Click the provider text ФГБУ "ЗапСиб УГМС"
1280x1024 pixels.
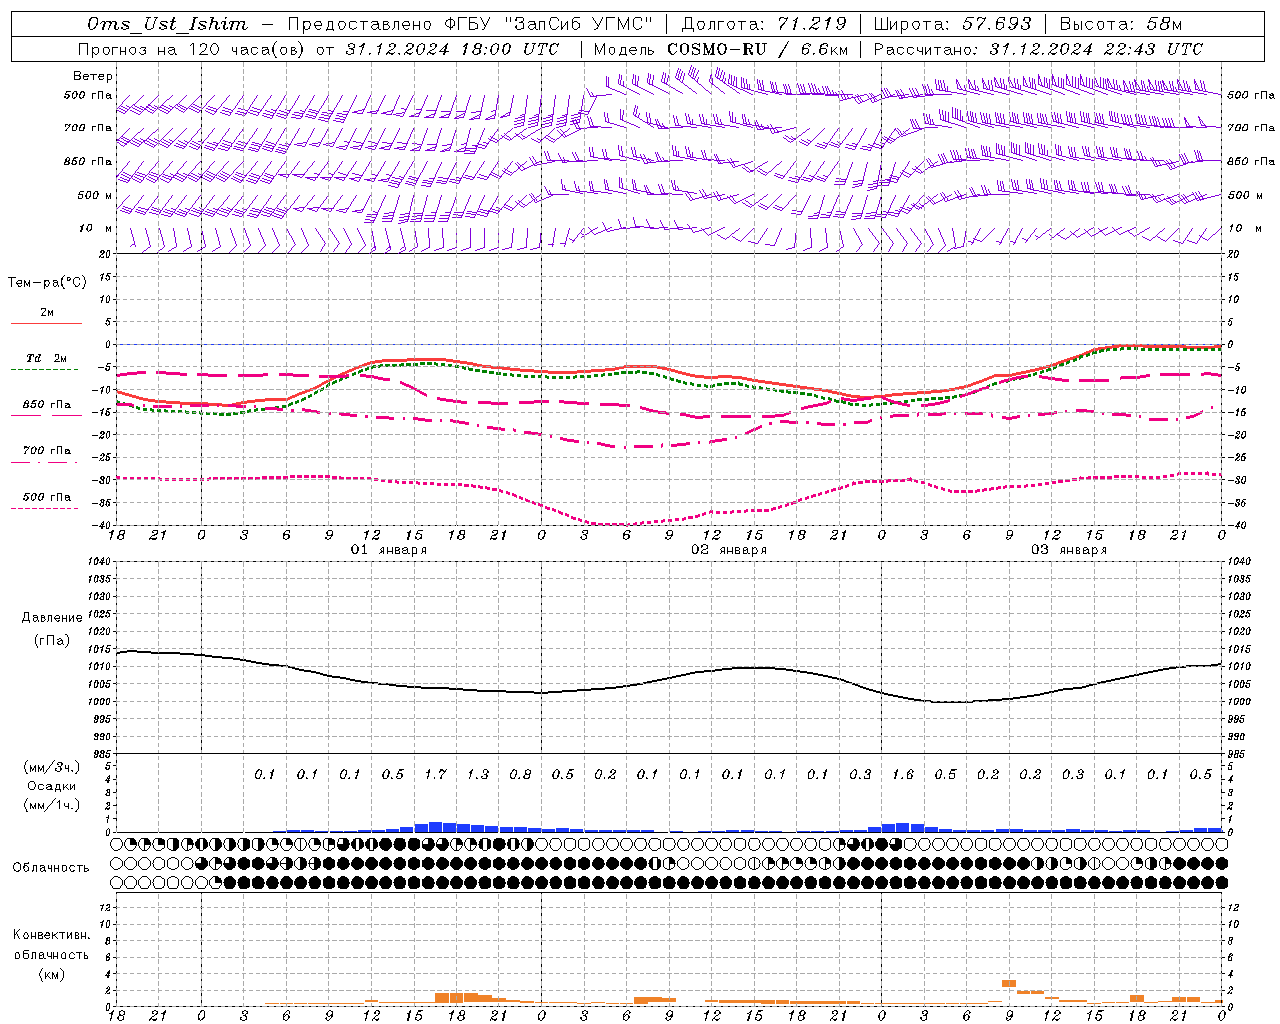click(547, 24)
